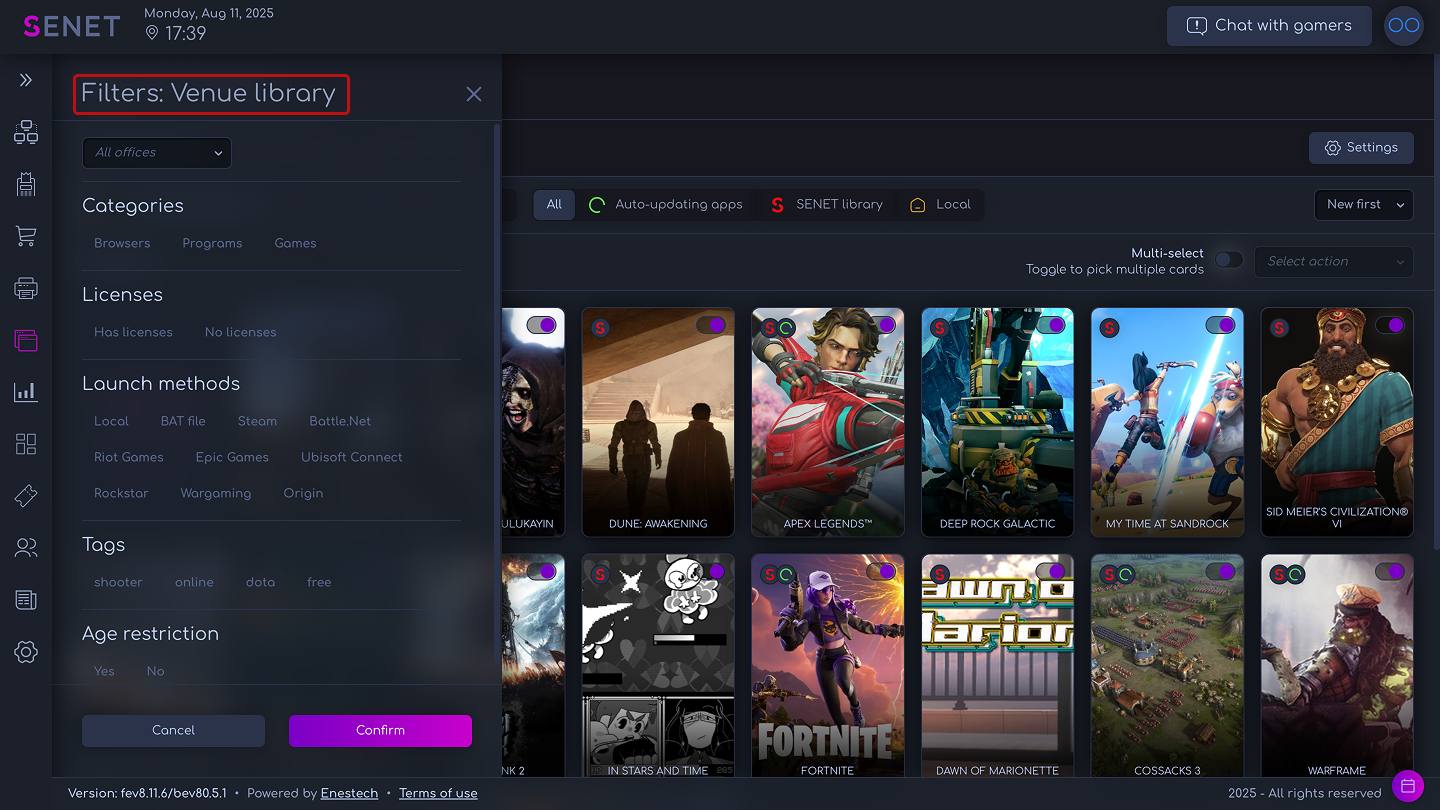Open the dashboard grid sidebar icon
1440x810 pixels.
pos(26,444)
